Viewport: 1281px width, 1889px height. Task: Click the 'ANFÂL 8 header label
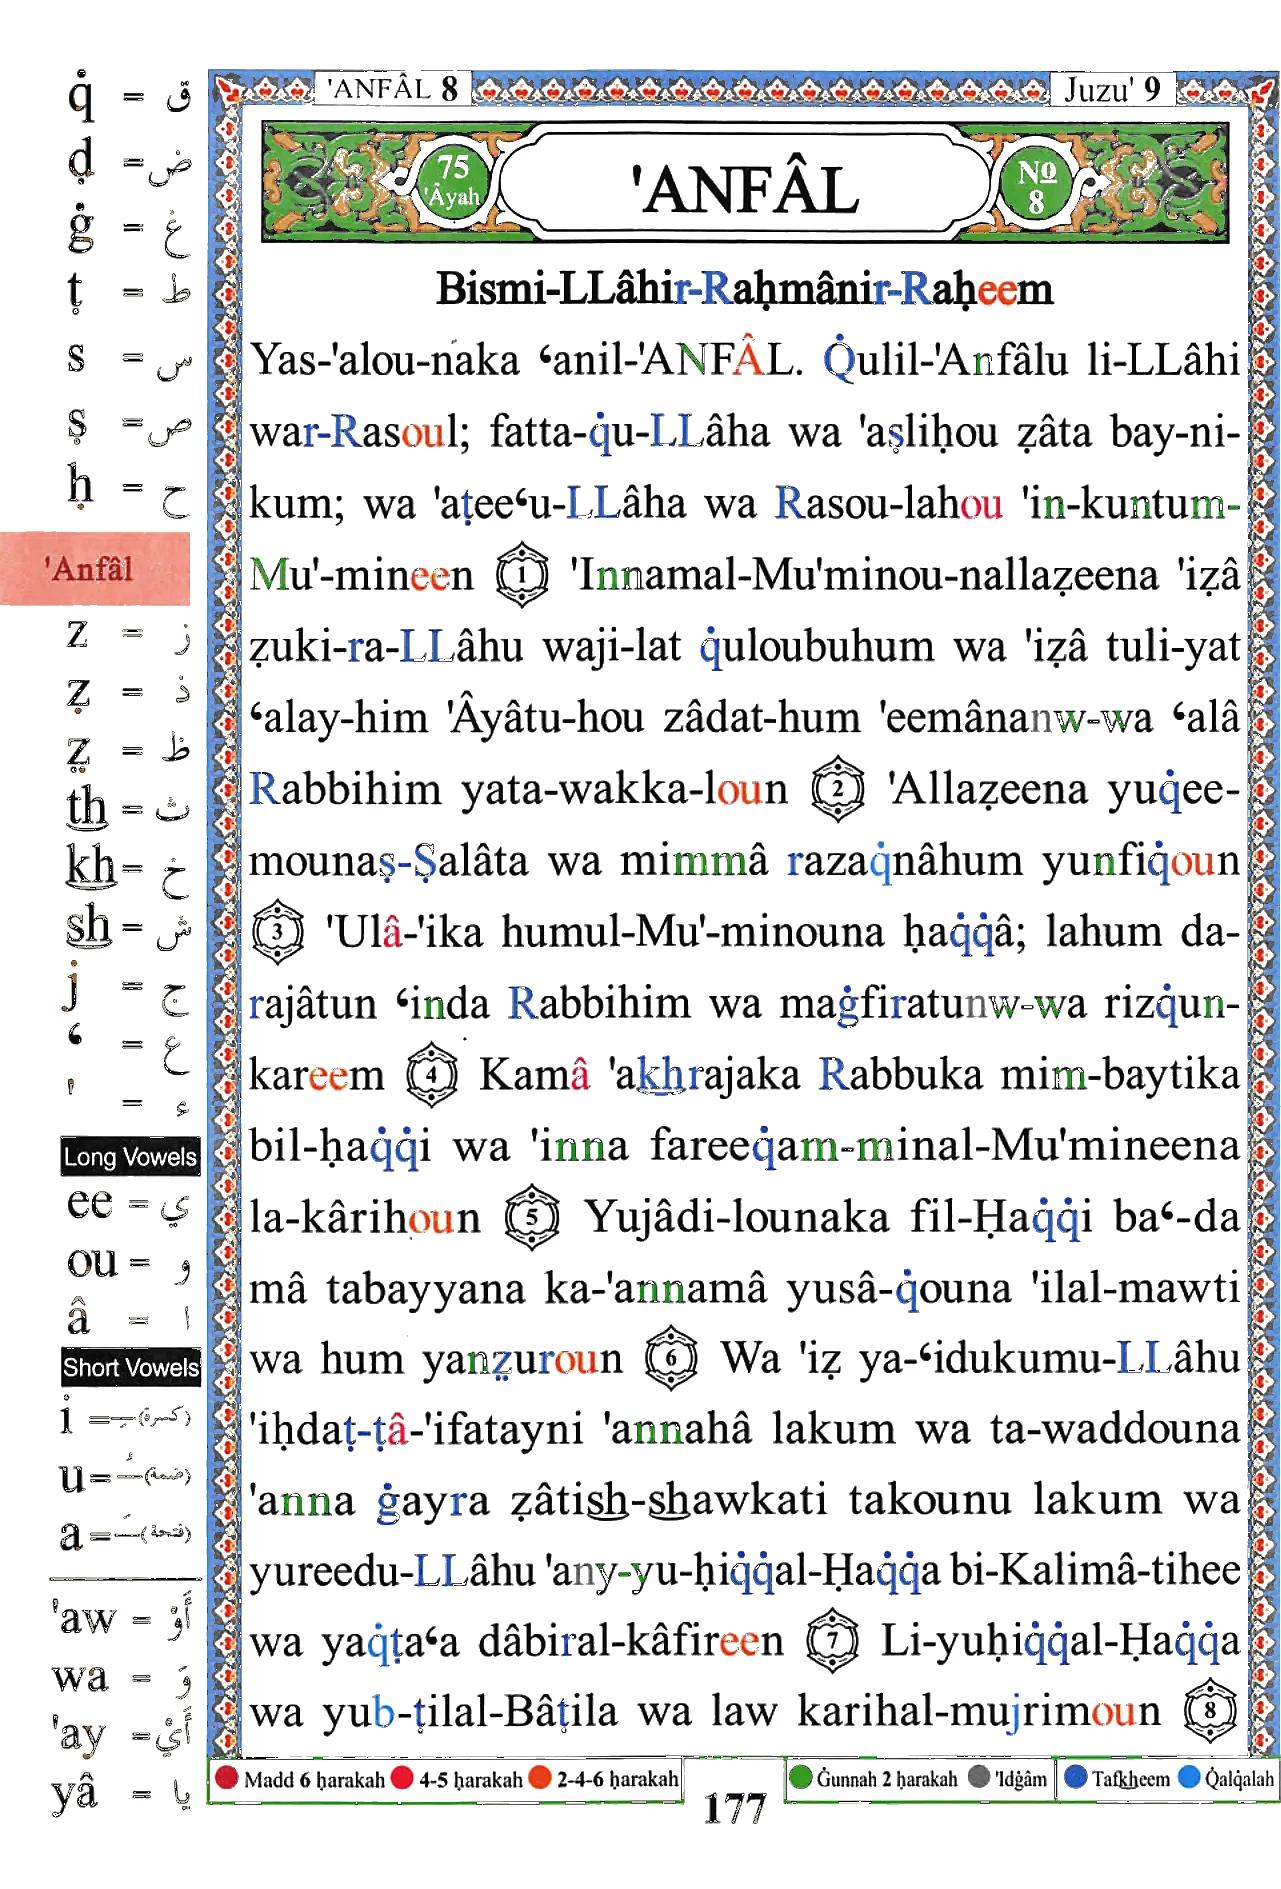coord(392,88)
